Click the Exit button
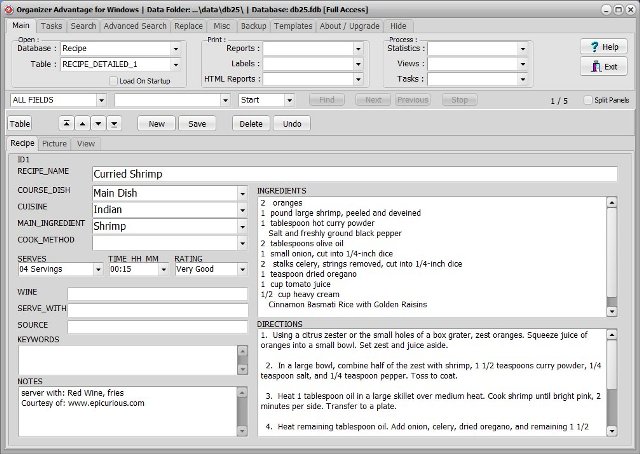Viewport: 640px width, 454px height. coord(604,67)
